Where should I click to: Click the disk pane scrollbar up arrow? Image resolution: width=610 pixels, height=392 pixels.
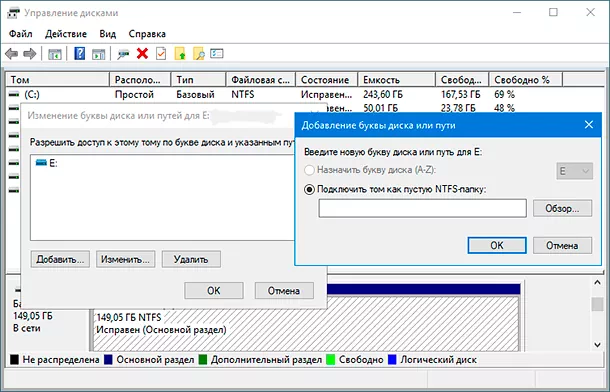(597, 283)
